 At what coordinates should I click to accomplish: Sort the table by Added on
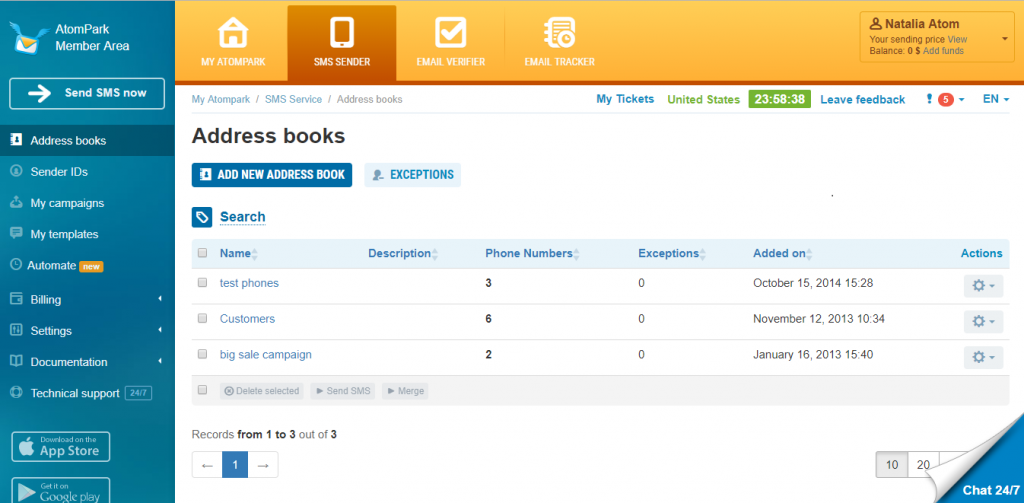coord(783,253)
